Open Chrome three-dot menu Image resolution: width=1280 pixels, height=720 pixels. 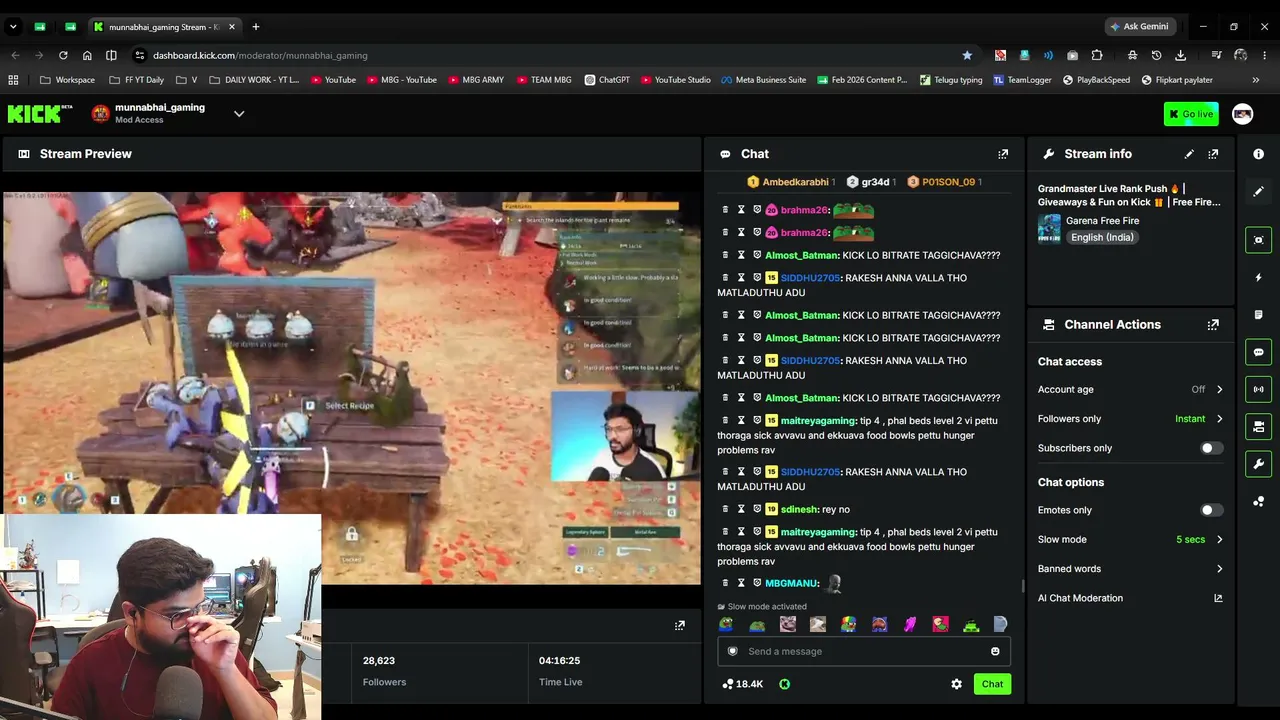click(x=1265, y=55)
